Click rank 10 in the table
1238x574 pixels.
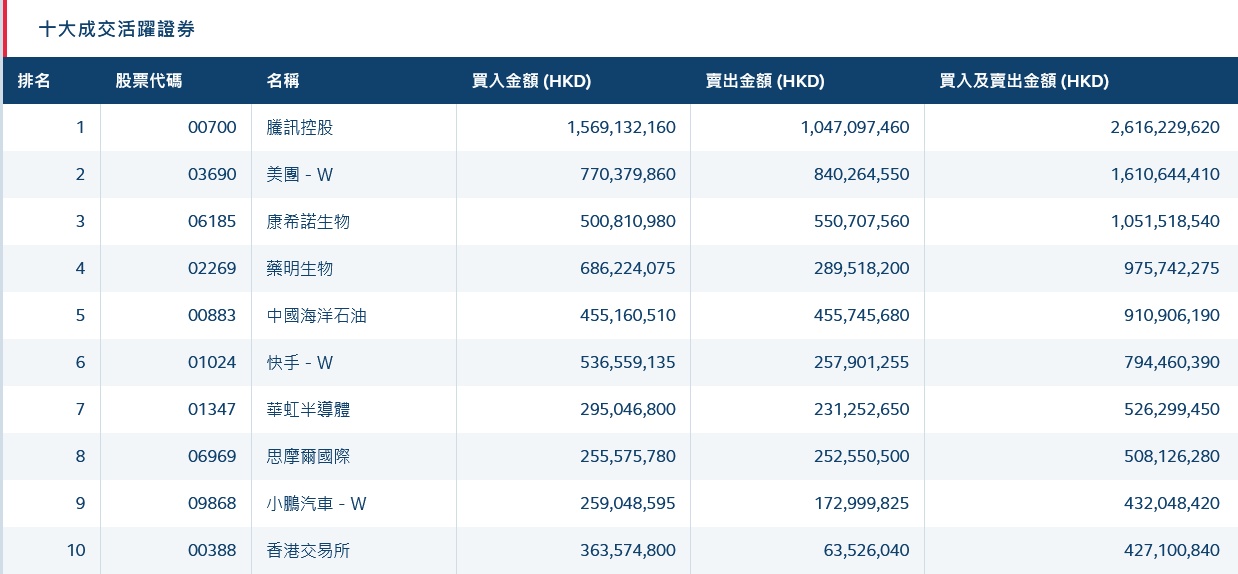pyautogui.click(x=77, y=550)
